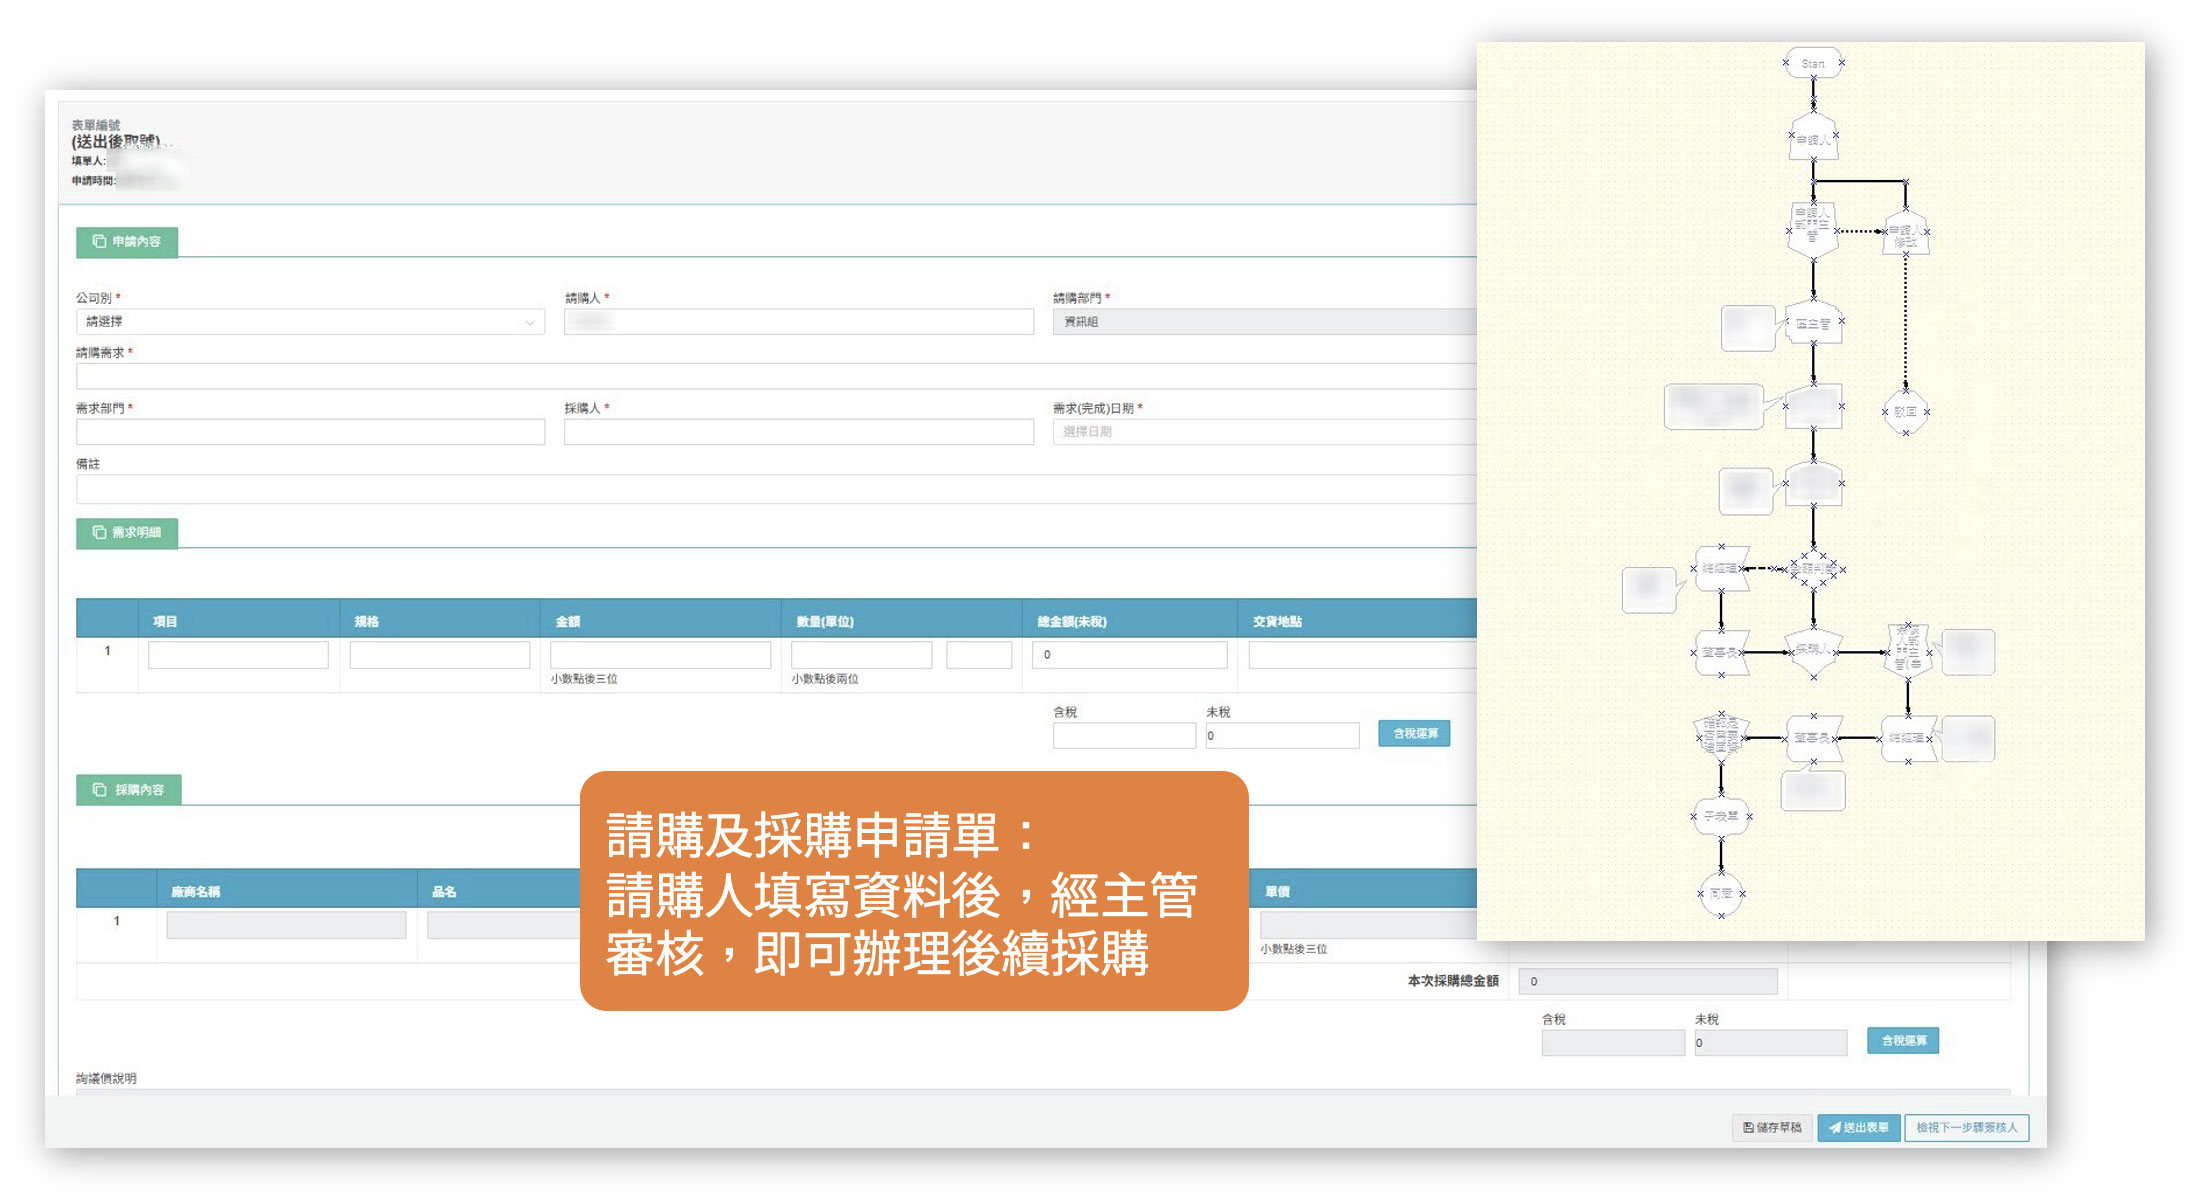Click 檢視下一步驟簽核人 button
This screenshot has width=2192, height=1194.
coord(1966,1127)
